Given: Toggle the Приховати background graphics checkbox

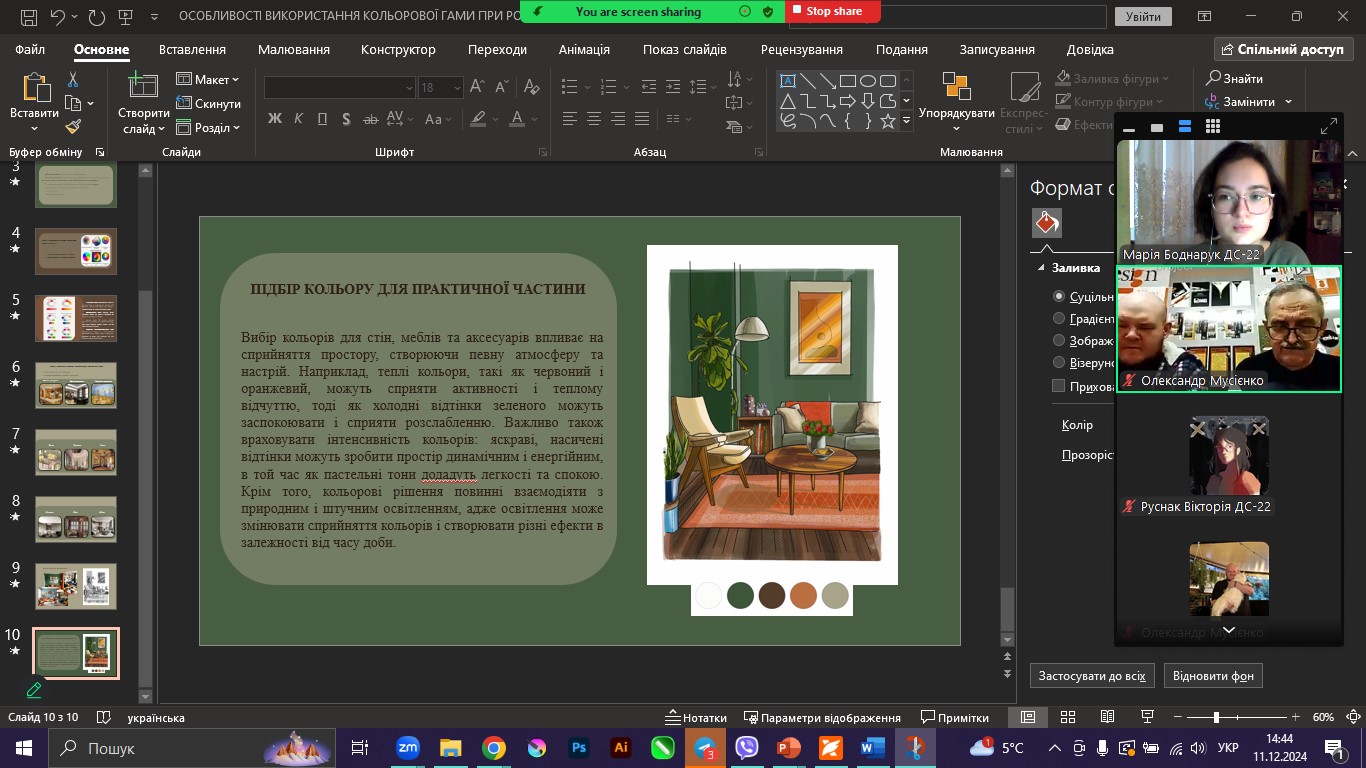Looking at the screenshot, I should (x=1059, y=386).
